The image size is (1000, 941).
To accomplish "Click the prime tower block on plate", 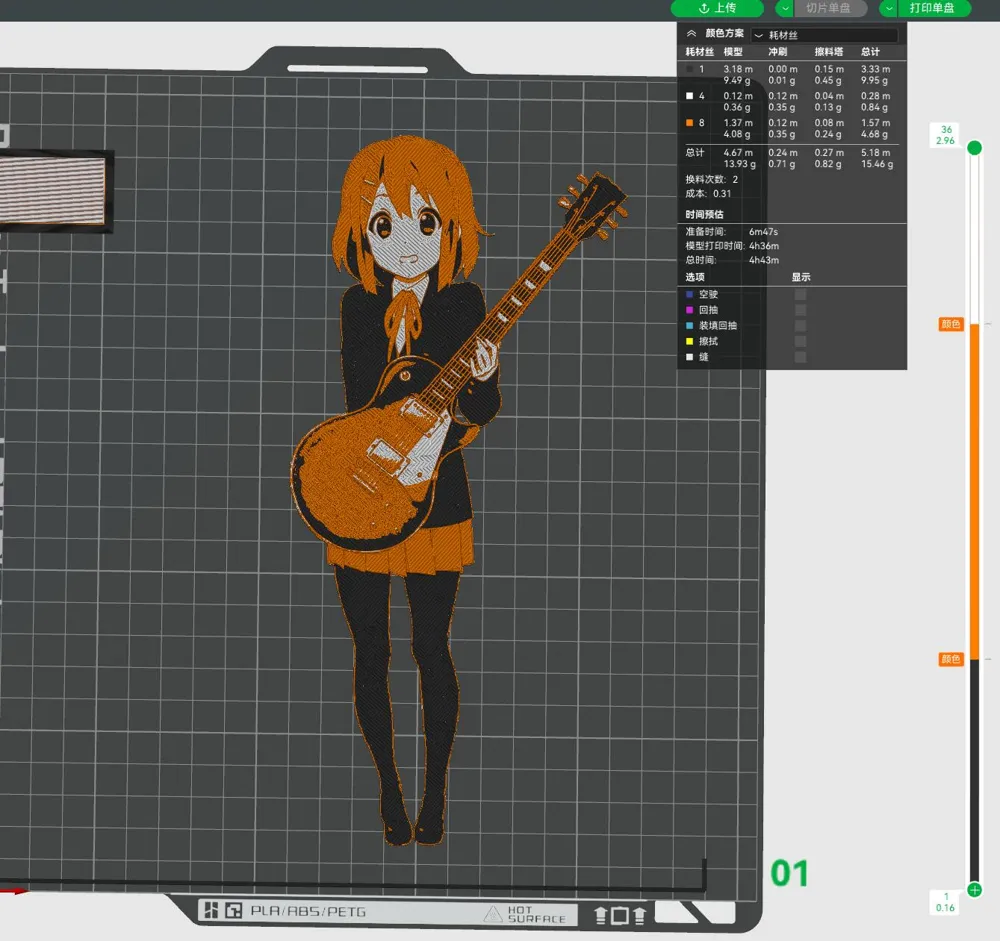I will click(54, 191).
